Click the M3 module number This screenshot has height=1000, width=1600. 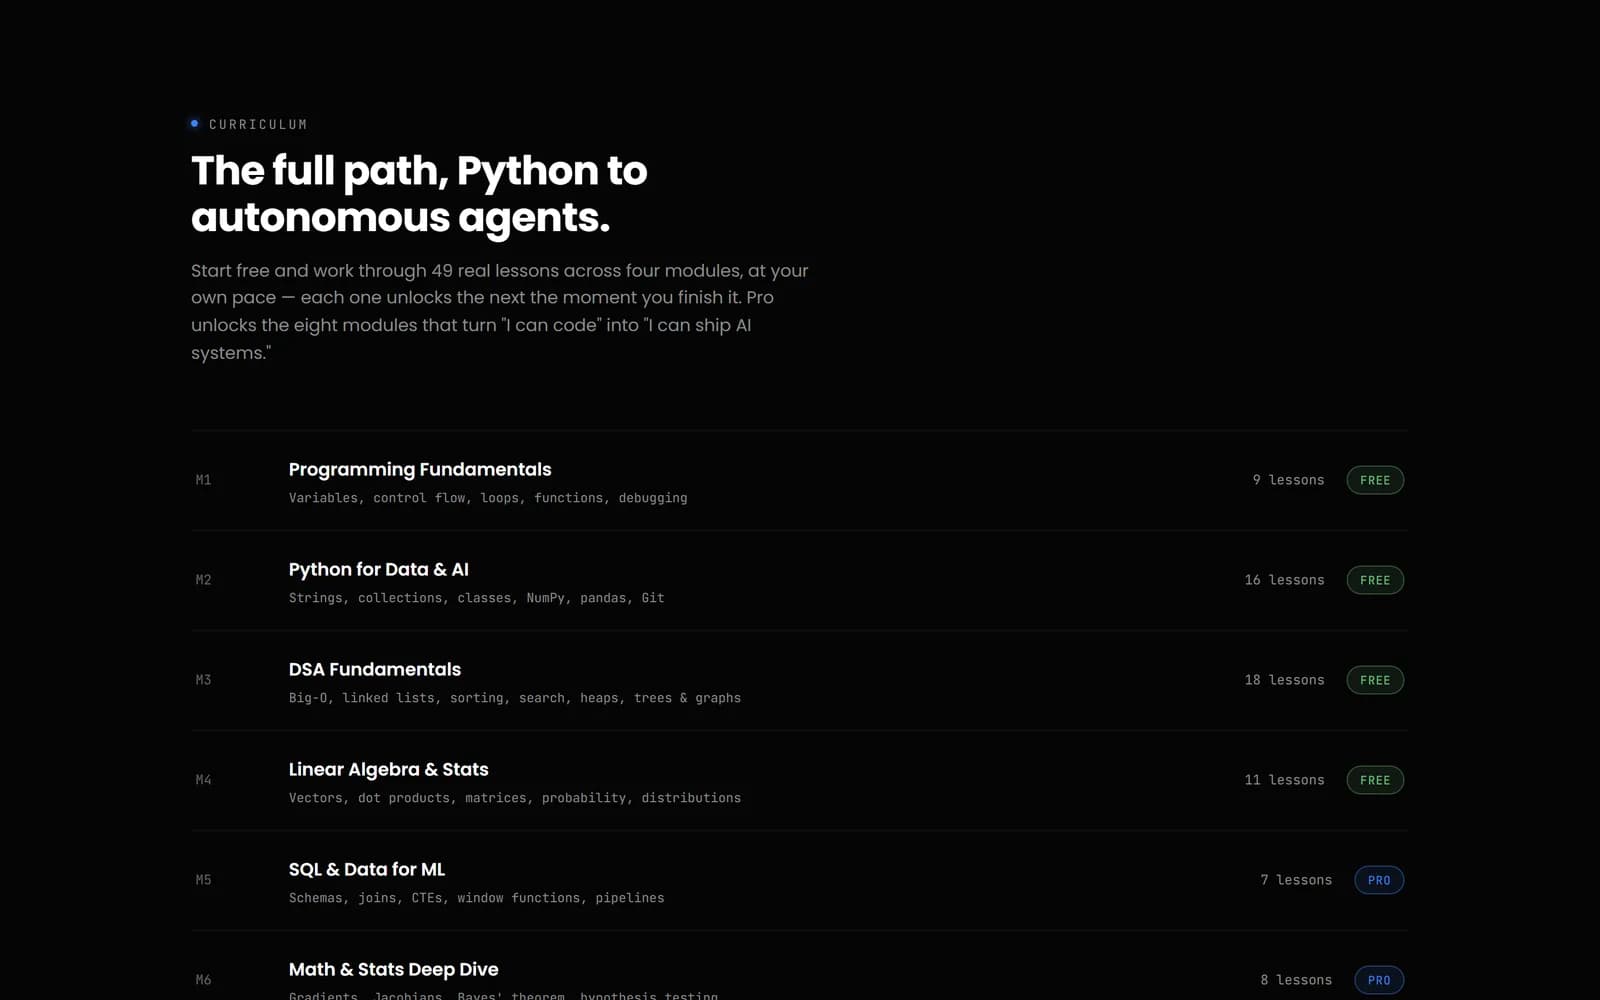click(x=203, y=680)
